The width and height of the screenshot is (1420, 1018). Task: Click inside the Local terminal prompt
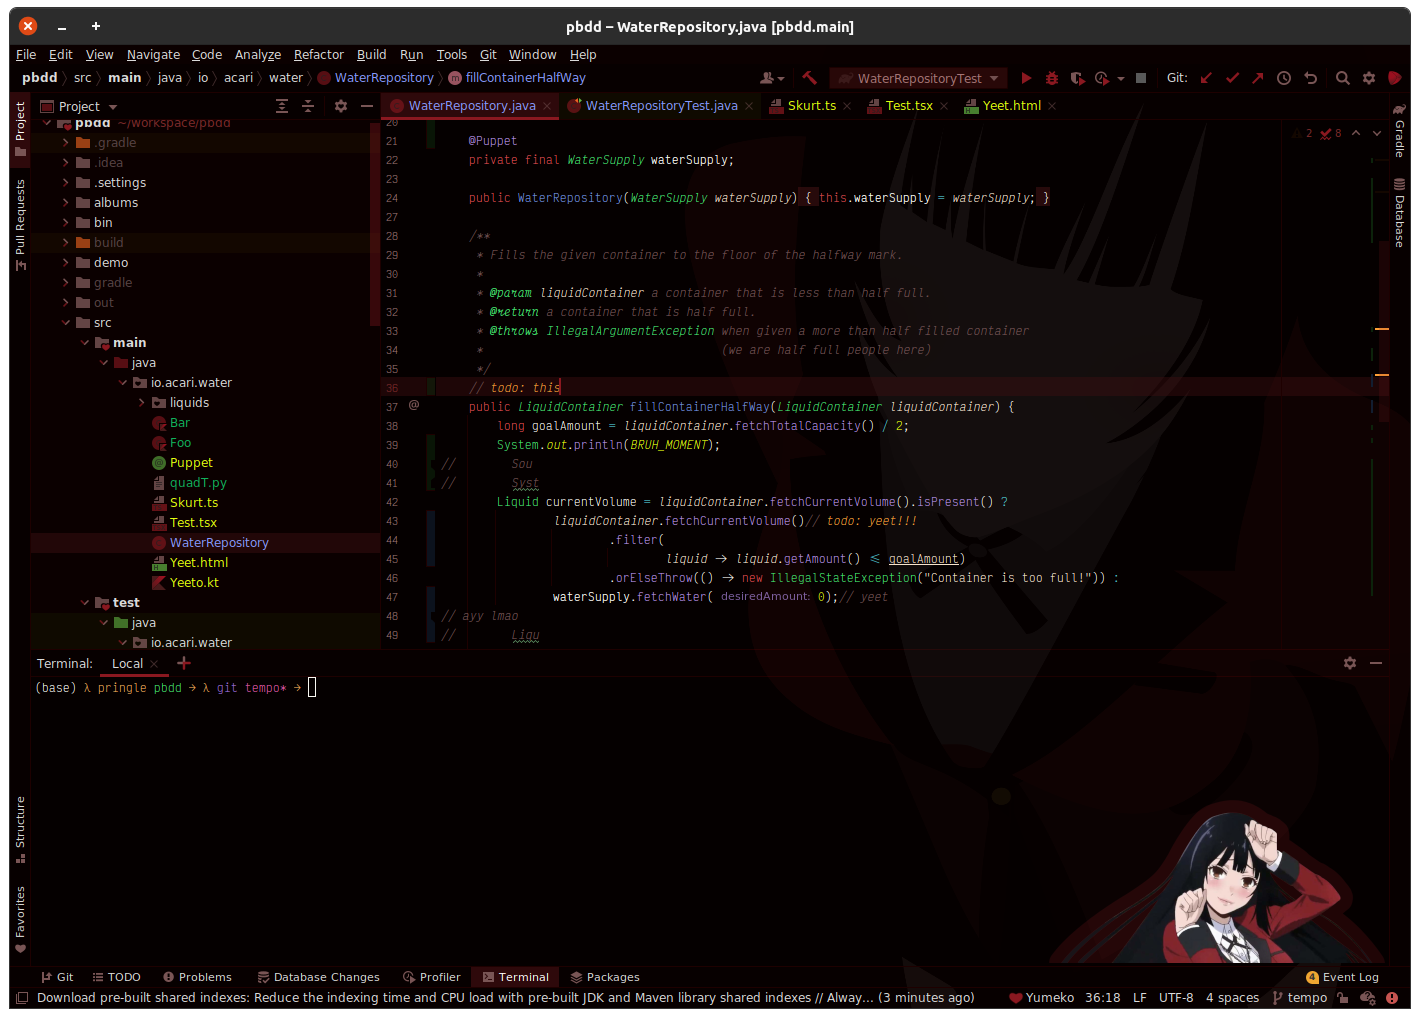tap(312, 687)
